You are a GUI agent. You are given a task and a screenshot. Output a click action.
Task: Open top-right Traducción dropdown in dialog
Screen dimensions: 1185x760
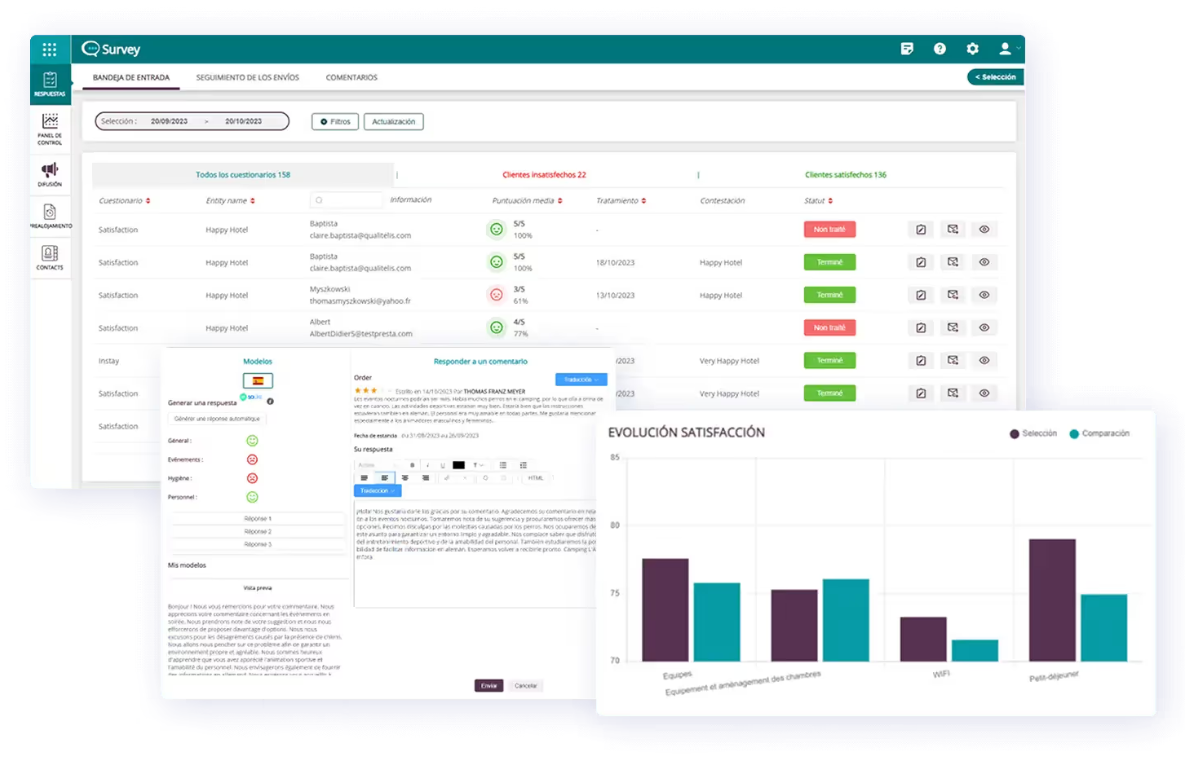click(580, 380)
